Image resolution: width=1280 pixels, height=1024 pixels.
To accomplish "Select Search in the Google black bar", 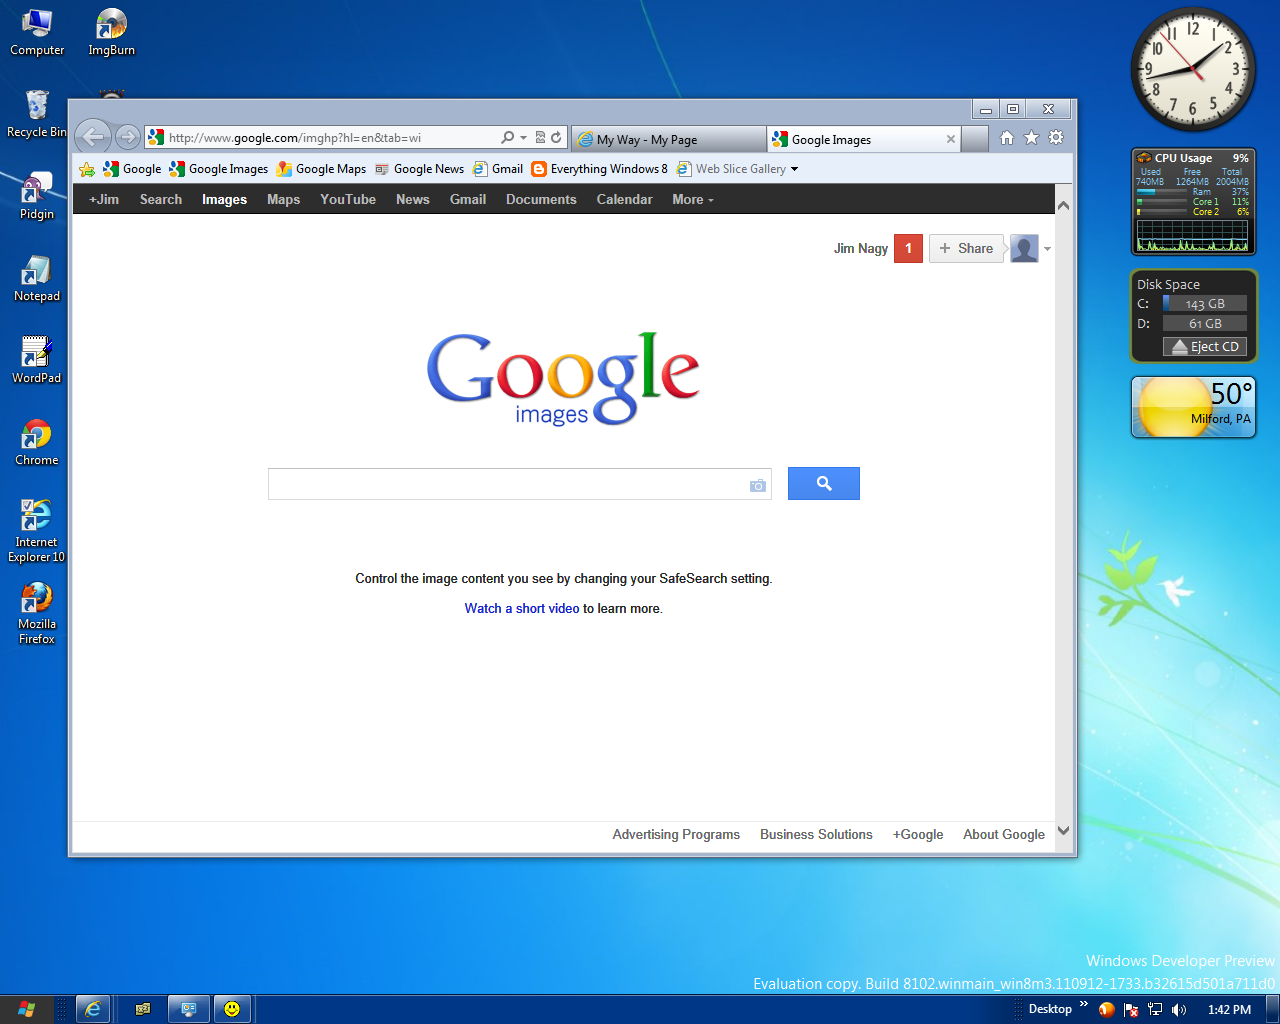I will coord(161,199).
